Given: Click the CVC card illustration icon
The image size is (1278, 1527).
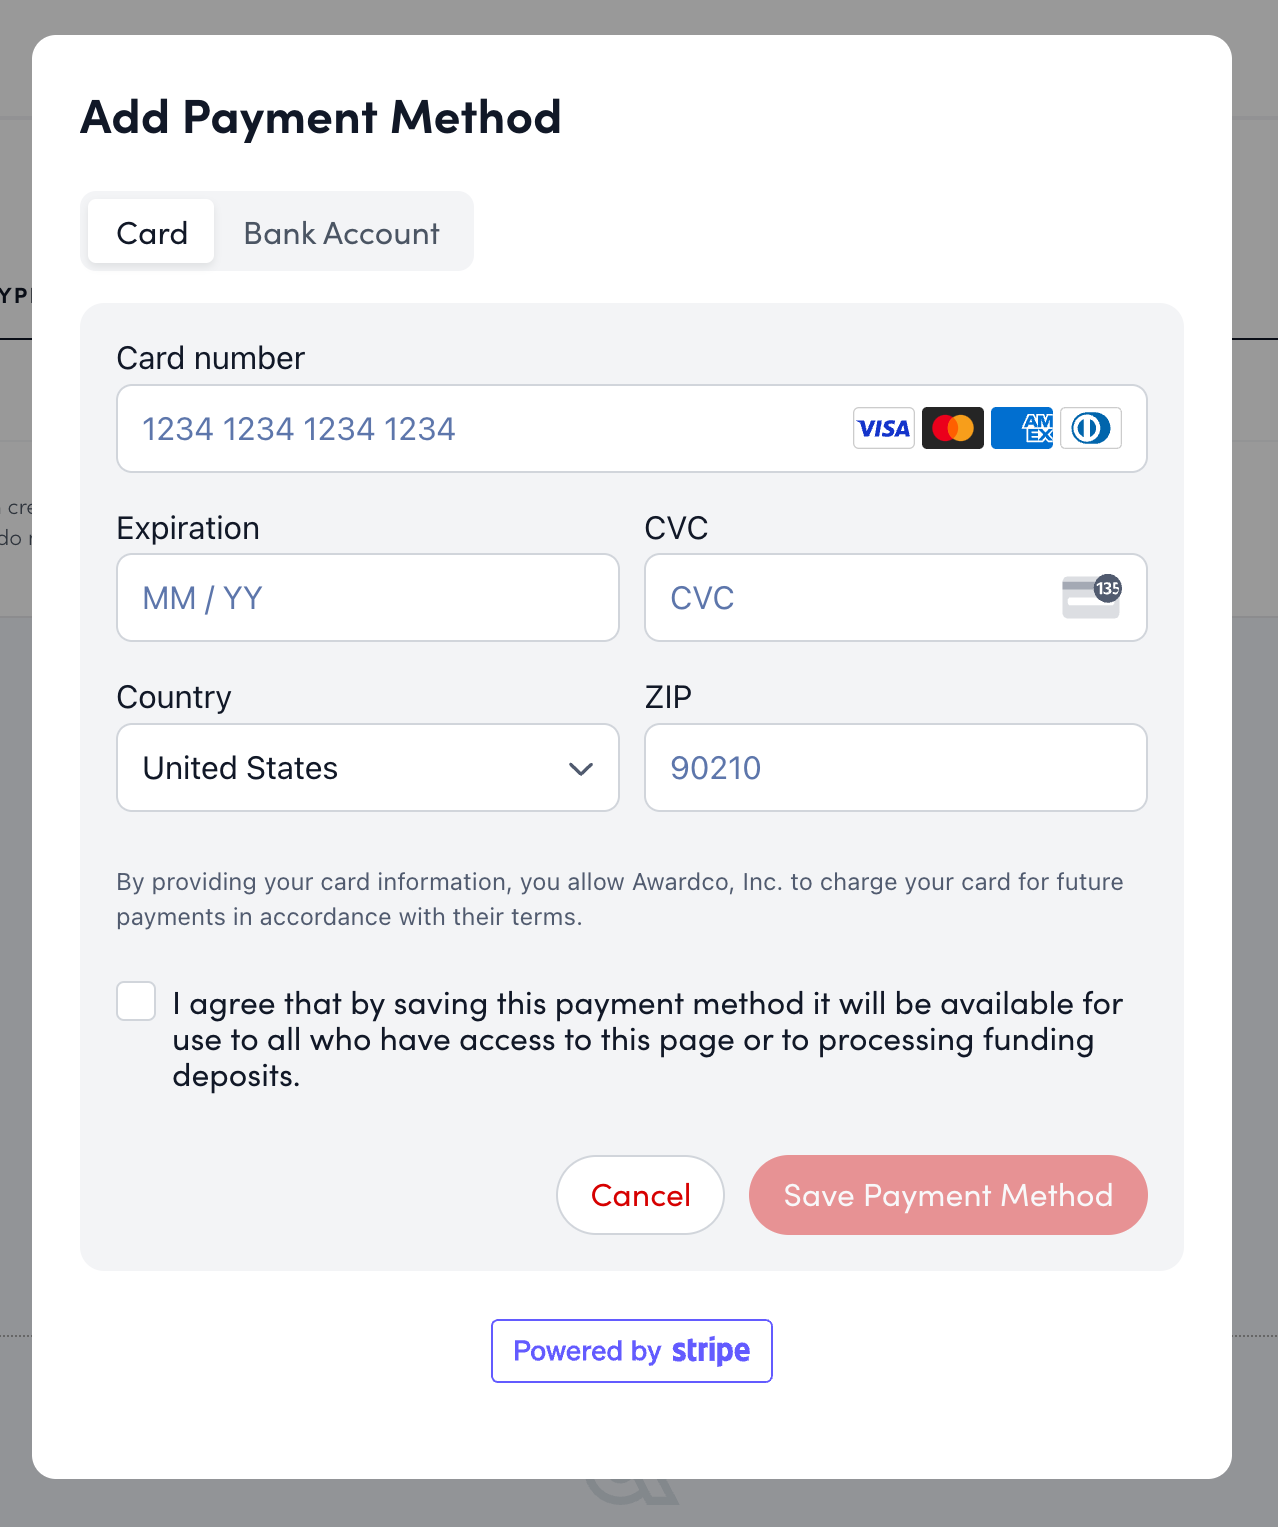Looking at the screenshot, I should (x=1092, y=597).
